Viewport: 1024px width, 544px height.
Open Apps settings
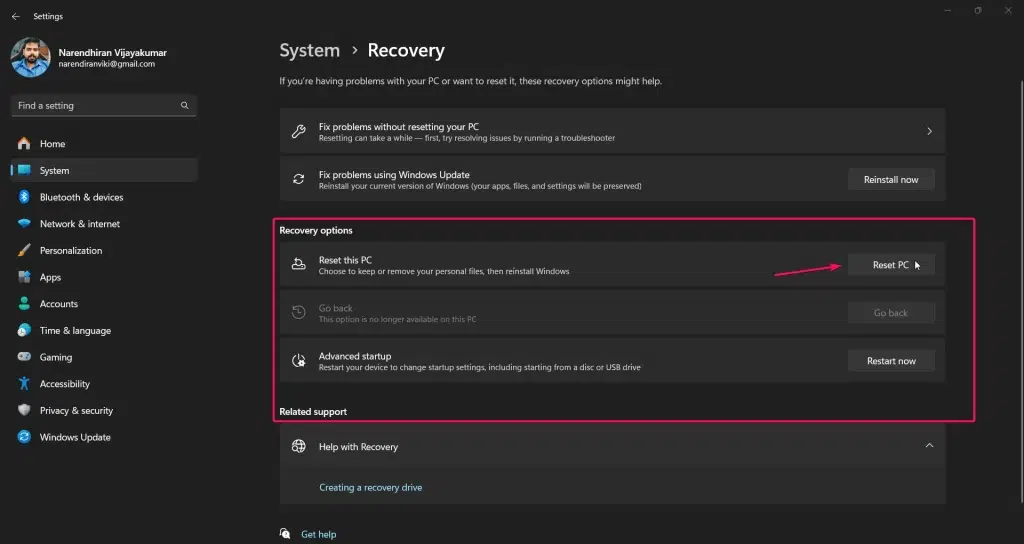(104, 278)
